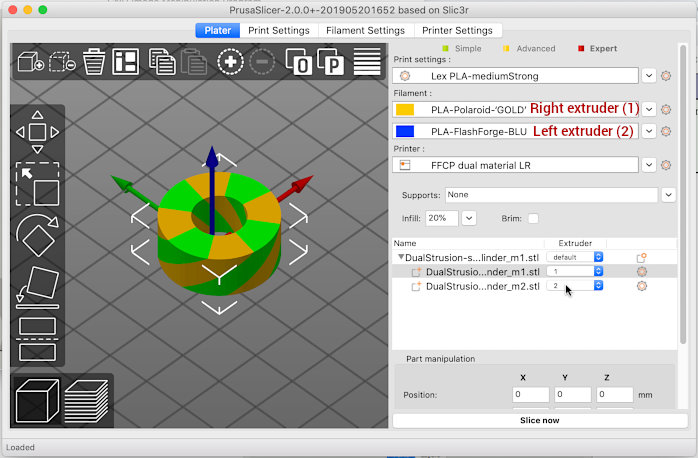Switch to sliced layers preview view

[x=86, y=401]
